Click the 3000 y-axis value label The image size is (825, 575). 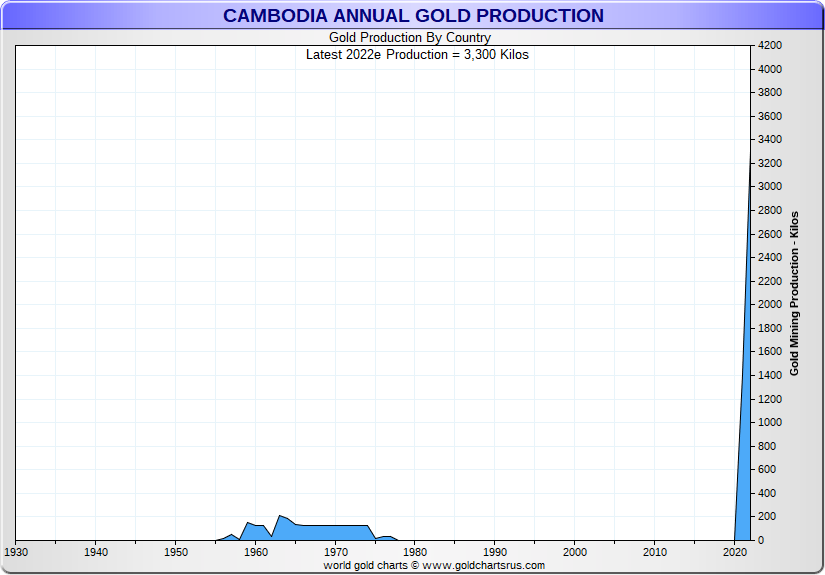tap(769, 187)
